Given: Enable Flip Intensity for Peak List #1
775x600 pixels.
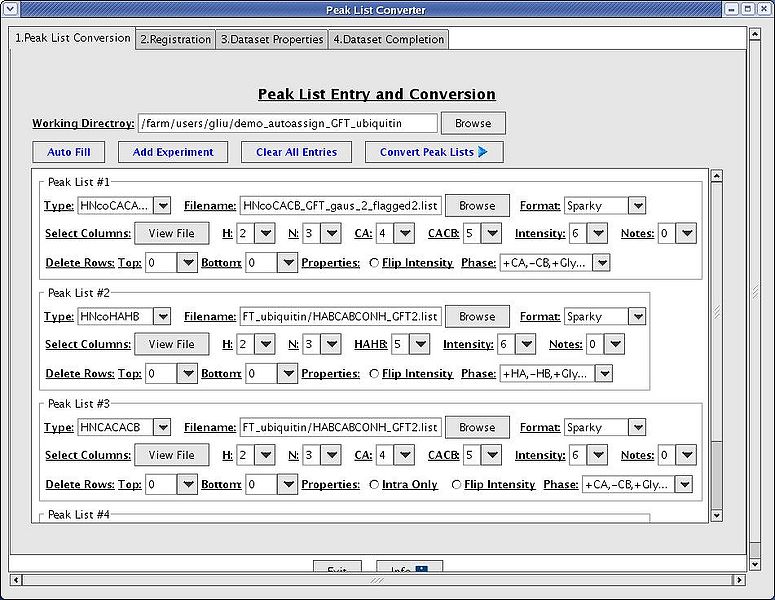Looking at the screenshot, I should (374, 263).
